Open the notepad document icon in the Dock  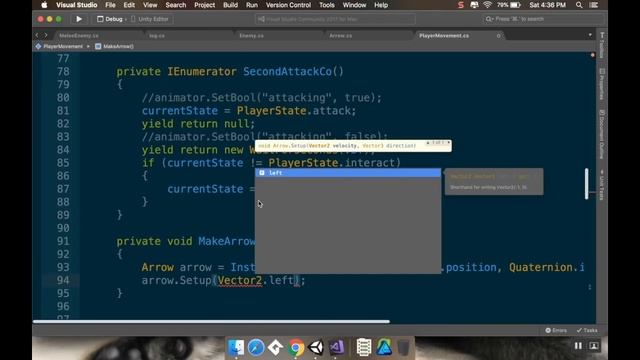(364, 347)
